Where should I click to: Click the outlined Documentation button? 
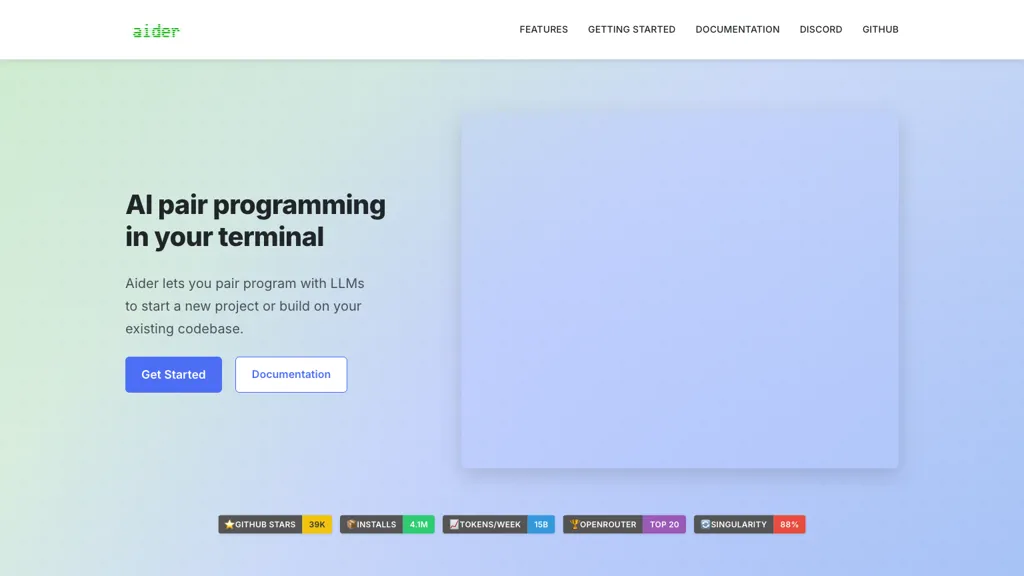pyautogui.click(x=291, y=375)
